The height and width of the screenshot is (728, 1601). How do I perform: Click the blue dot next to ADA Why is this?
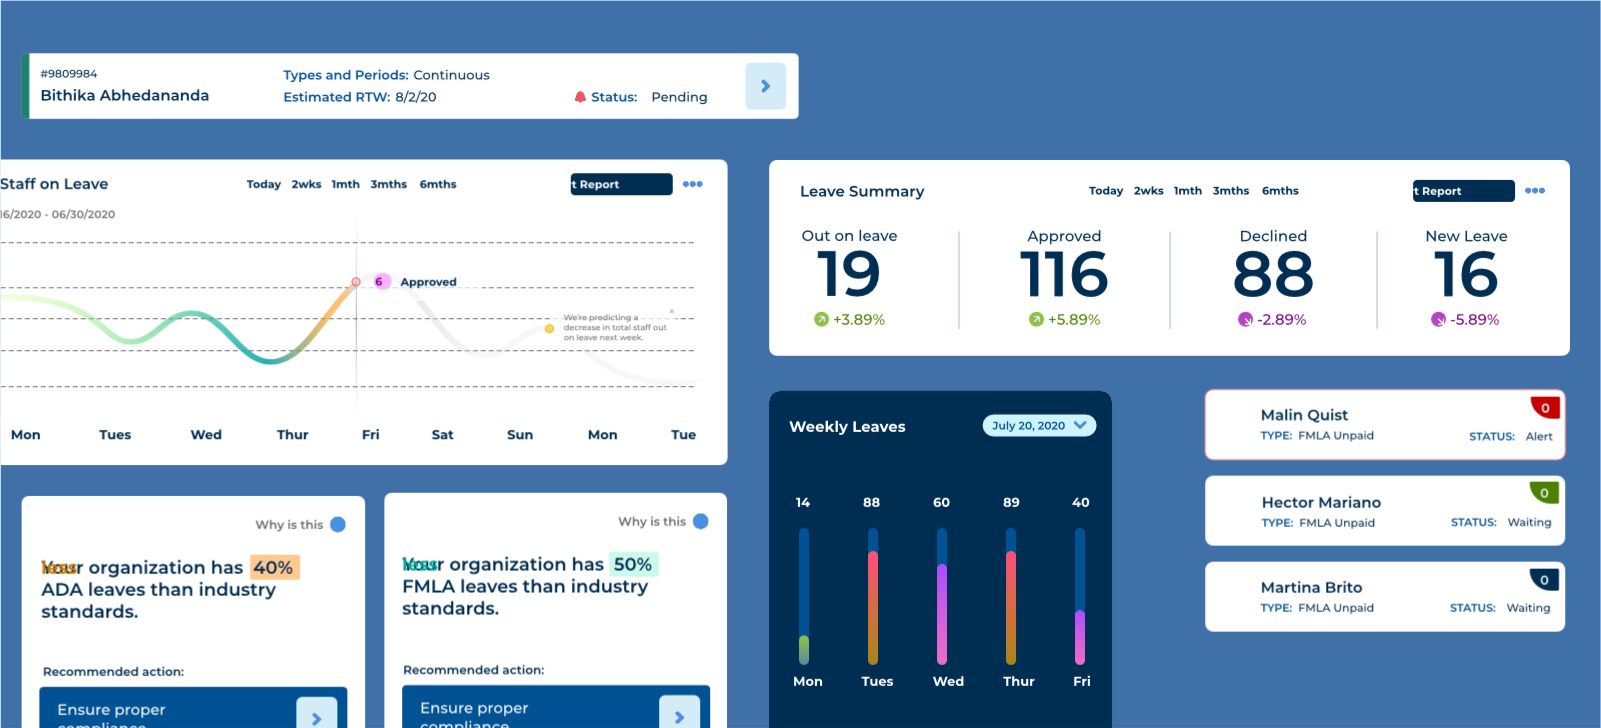point(338,525)
